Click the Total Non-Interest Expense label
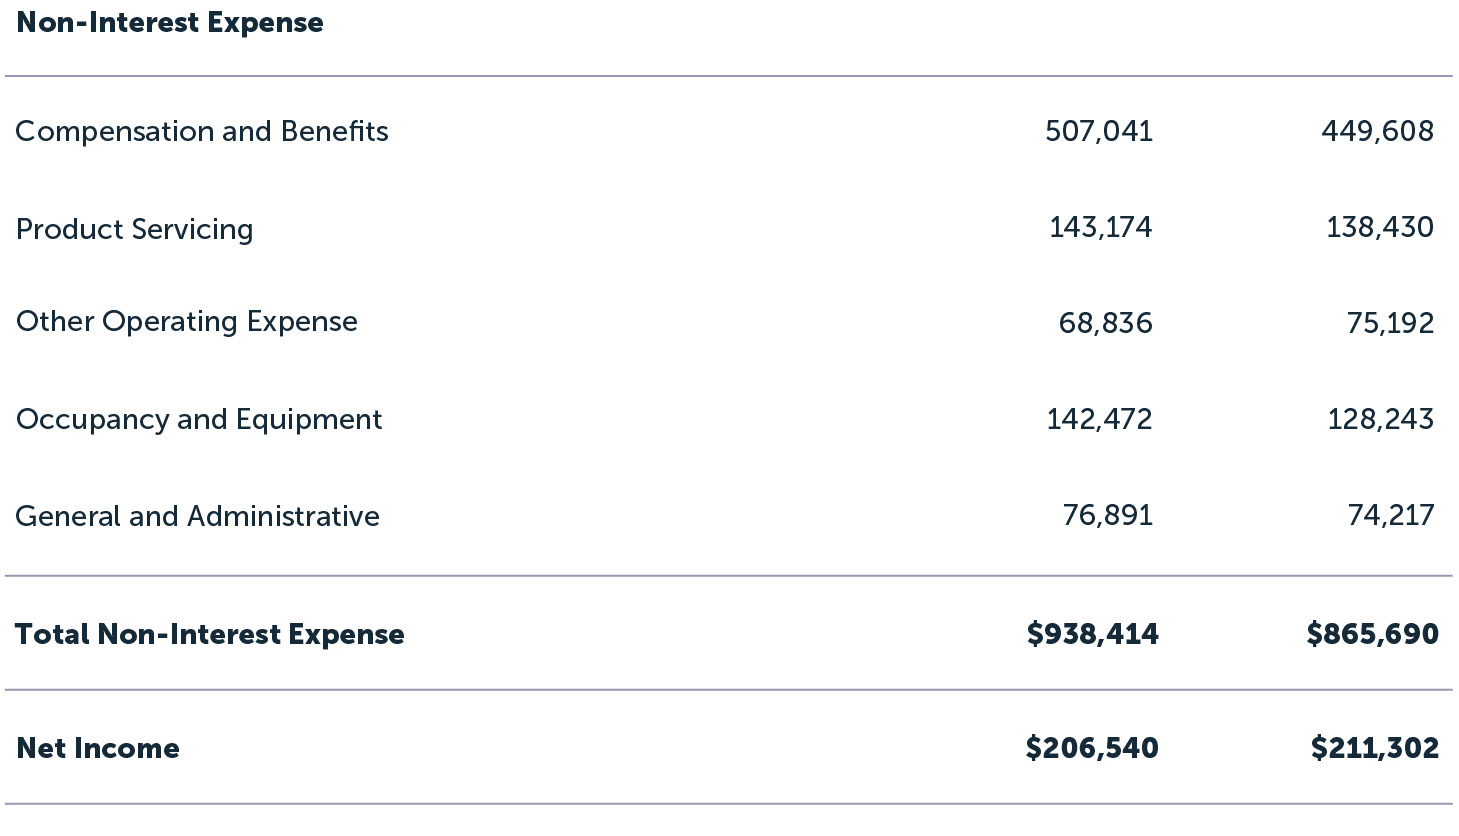Viewport: 1459px width, 836px height. point(210,634)
